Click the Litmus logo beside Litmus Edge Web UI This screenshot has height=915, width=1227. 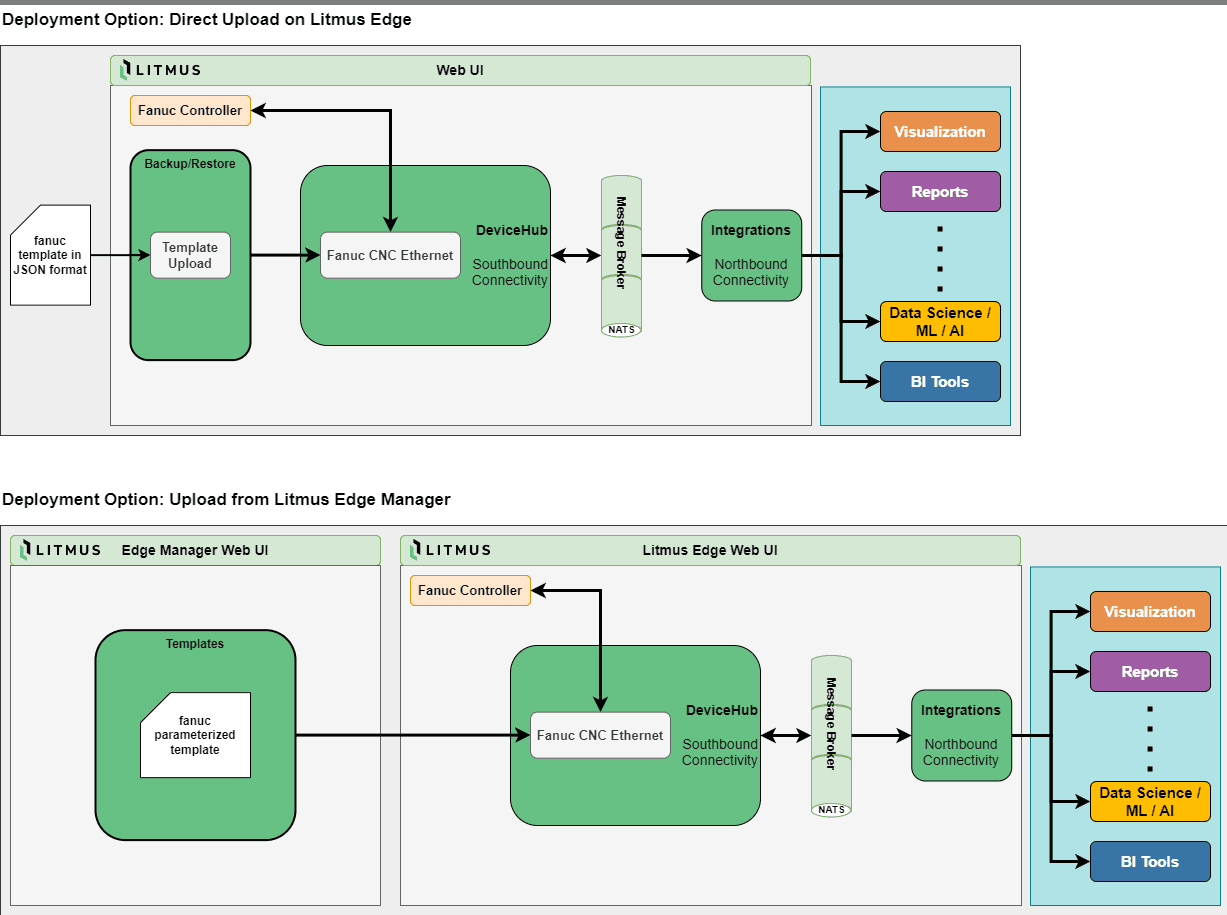(x=451, y=550)
